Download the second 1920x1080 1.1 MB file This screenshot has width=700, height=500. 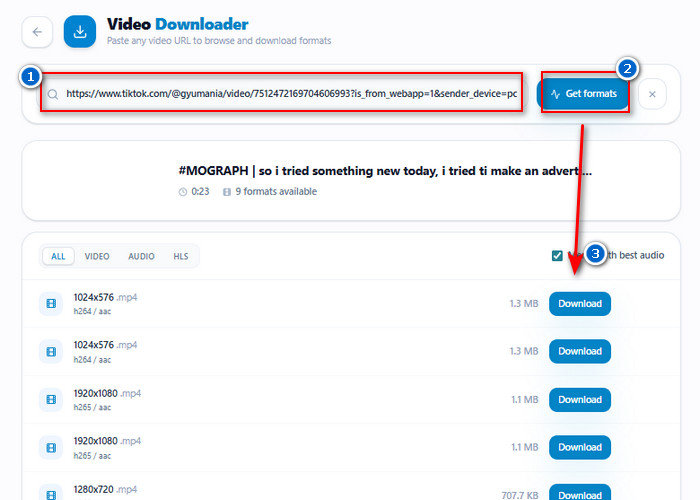click(x=580, y=447)
